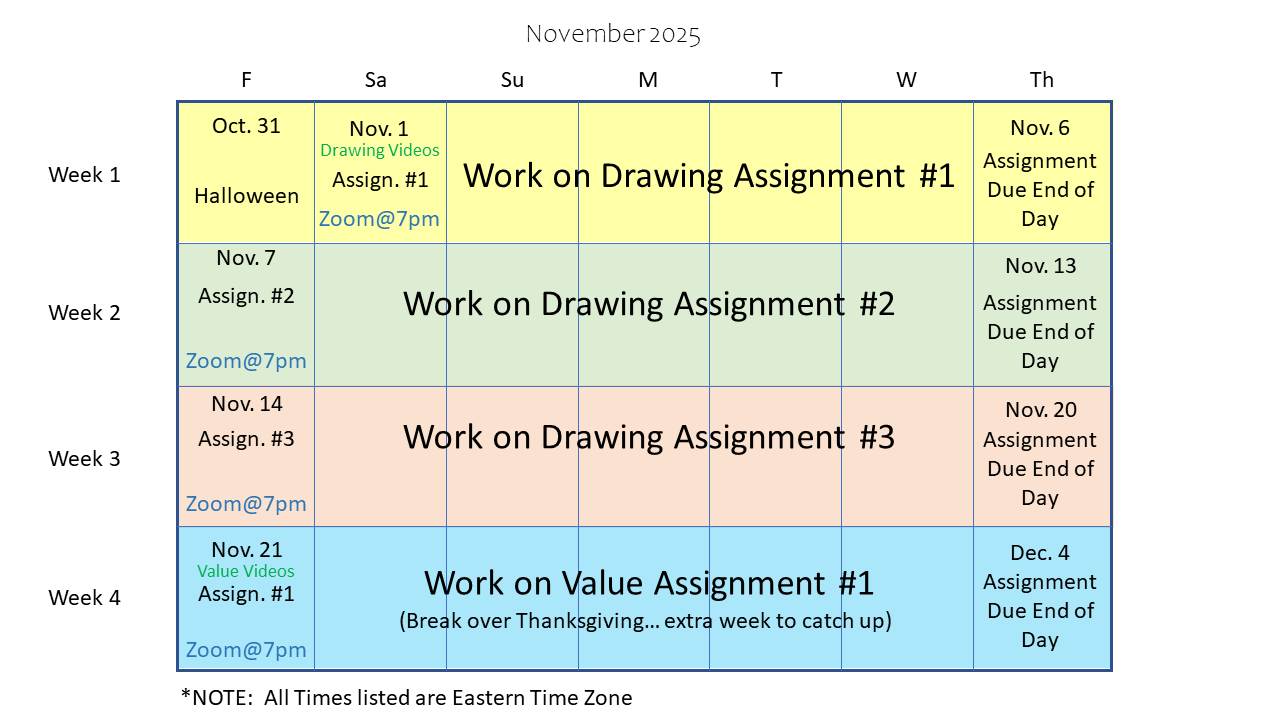Click the Work on Value Assignment #1 heading

(648, 583)
